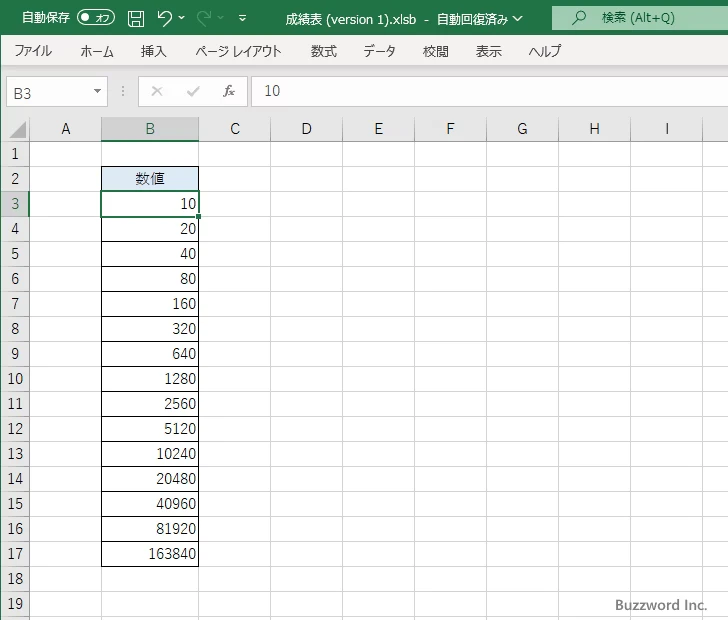Click the Insert Function fx icon
The height and width of the screenshot is (620, 728).
[229, 91]
